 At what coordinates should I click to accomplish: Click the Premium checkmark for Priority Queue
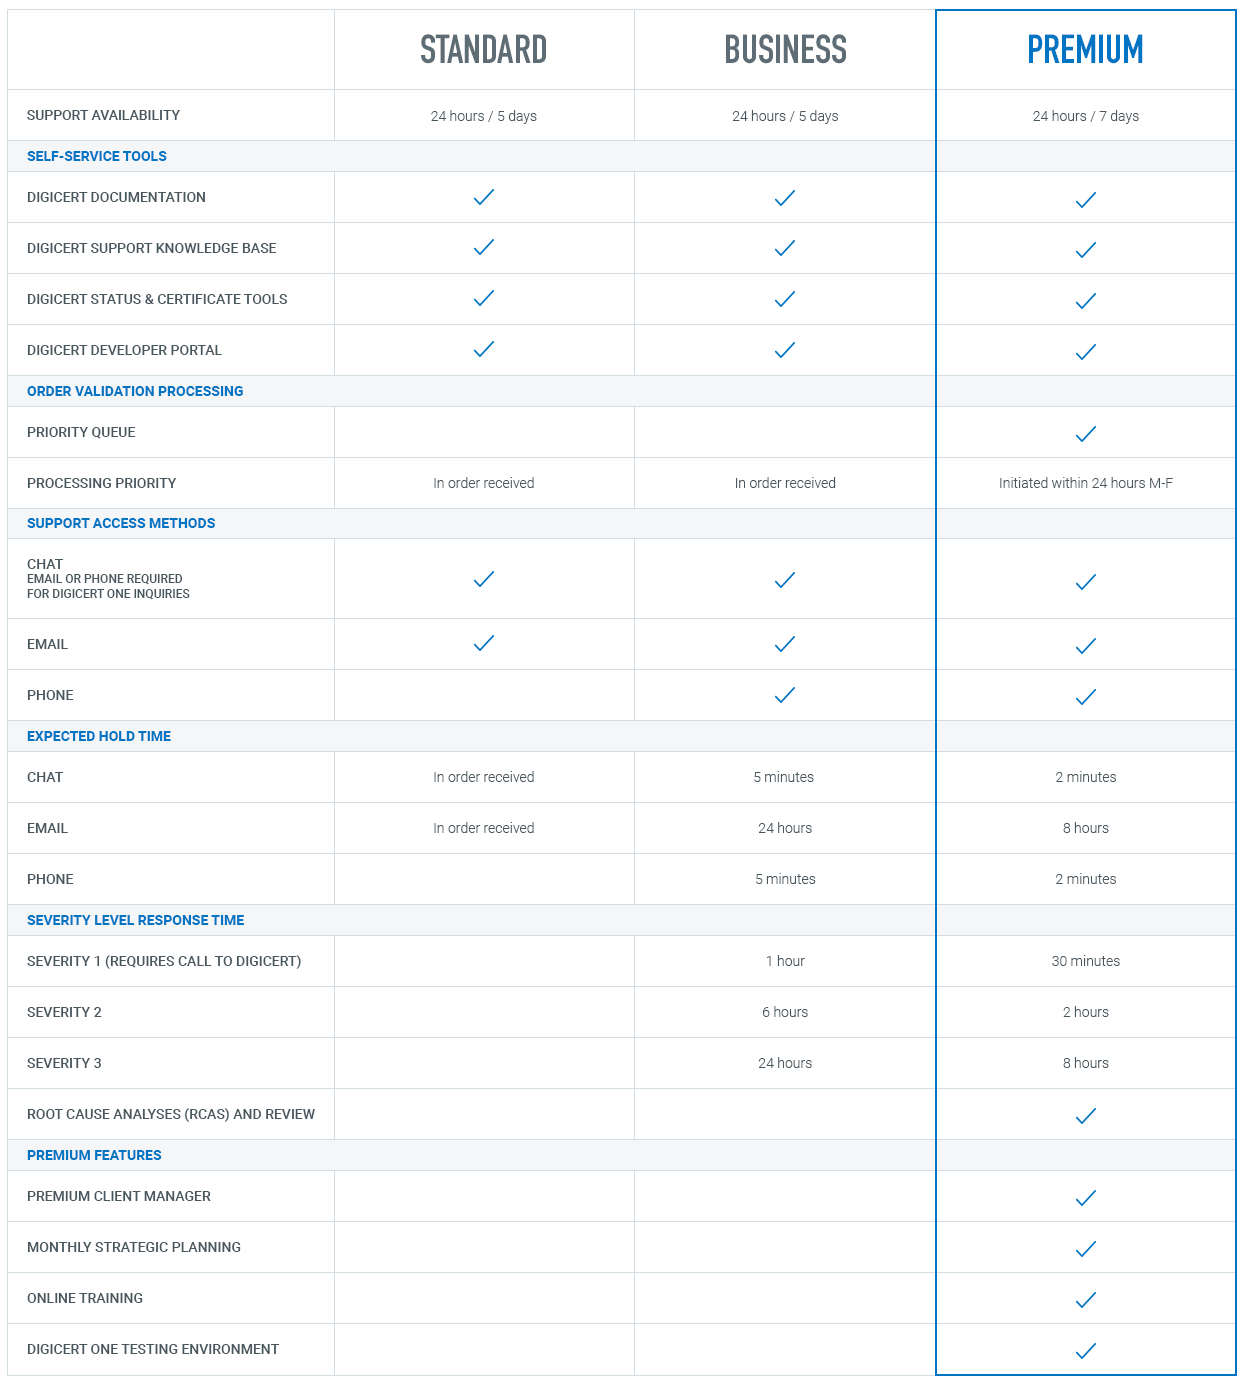click(1086, 434)
